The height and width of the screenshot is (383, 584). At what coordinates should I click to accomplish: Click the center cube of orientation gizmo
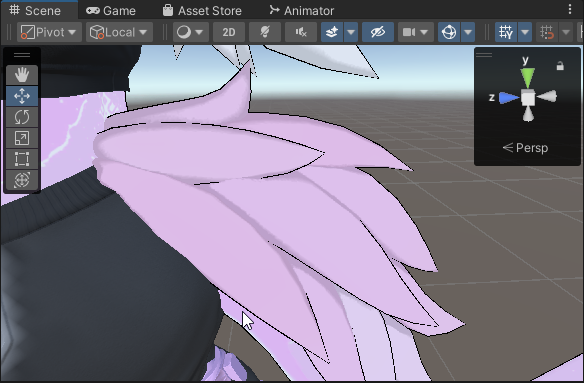click(x=528, y=98)
